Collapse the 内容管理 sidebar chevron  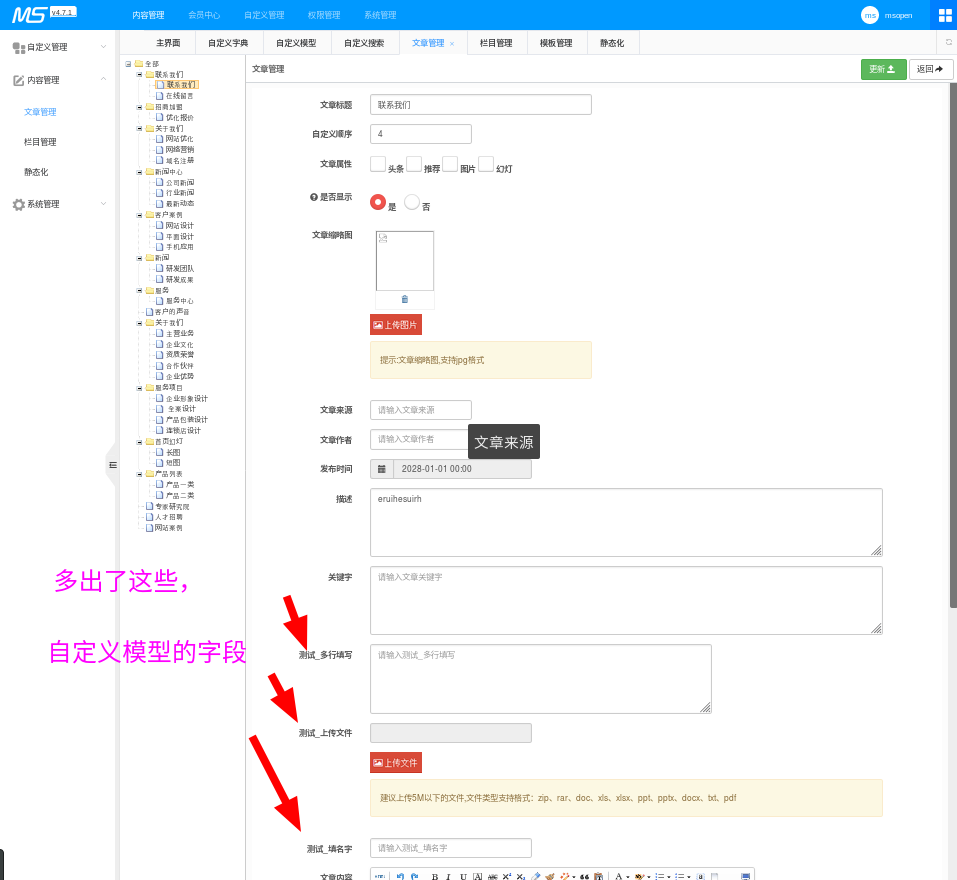point(103,79)
